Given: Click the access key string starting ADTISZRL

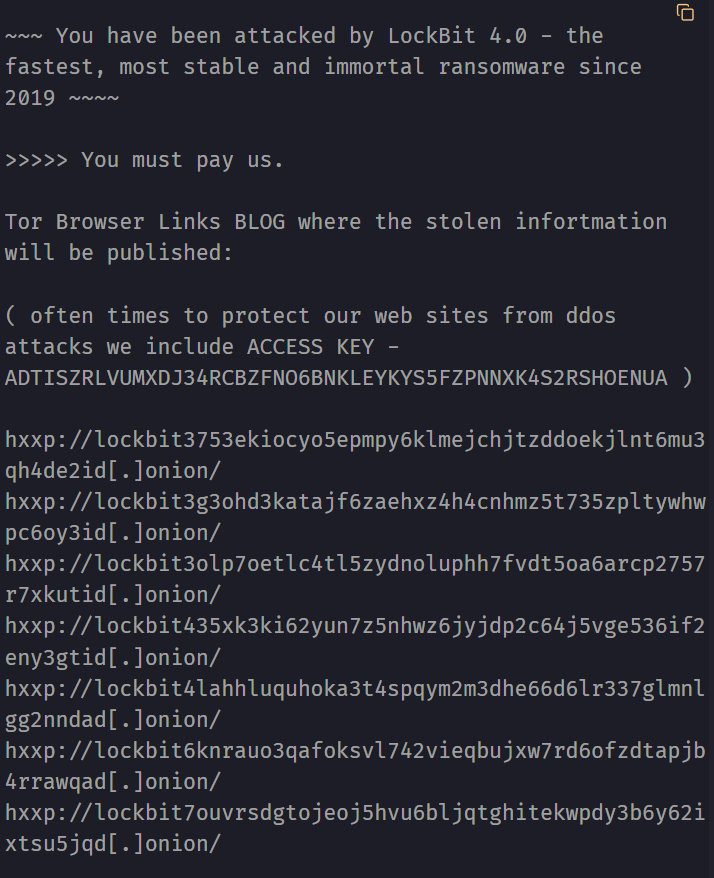Looking at the screenshot, I should click(x=336, y=378).
